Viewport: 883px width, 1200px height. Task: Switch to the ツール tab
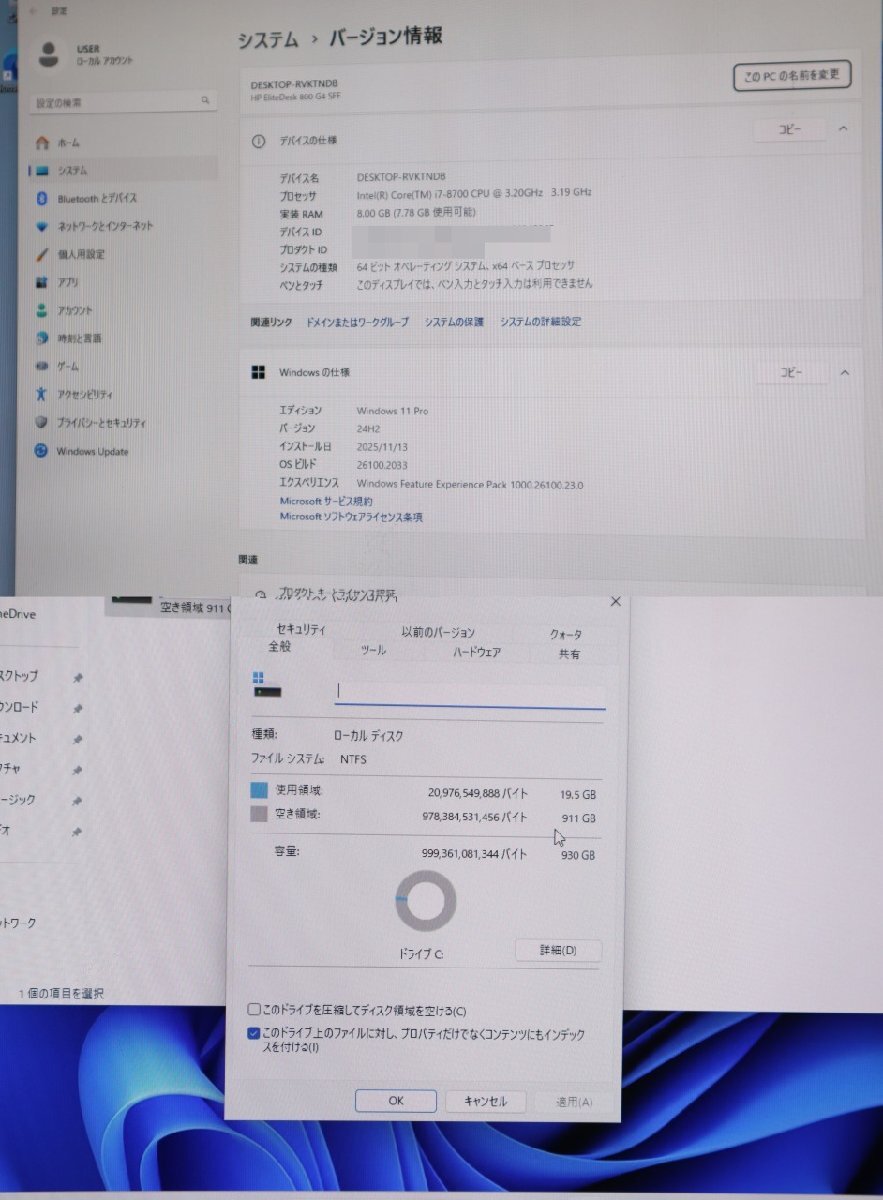coord(373,651)
